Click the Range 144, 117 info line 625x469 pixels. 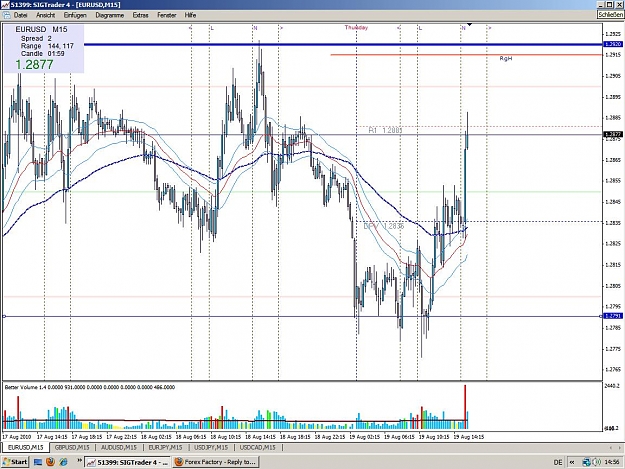click(47, 46)
